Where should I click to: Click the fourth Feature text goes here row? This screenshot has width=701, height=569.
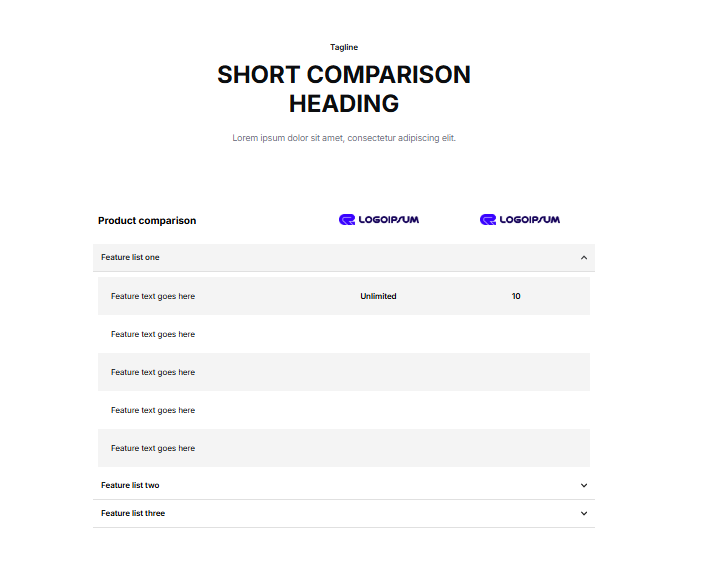click(153, 411)
